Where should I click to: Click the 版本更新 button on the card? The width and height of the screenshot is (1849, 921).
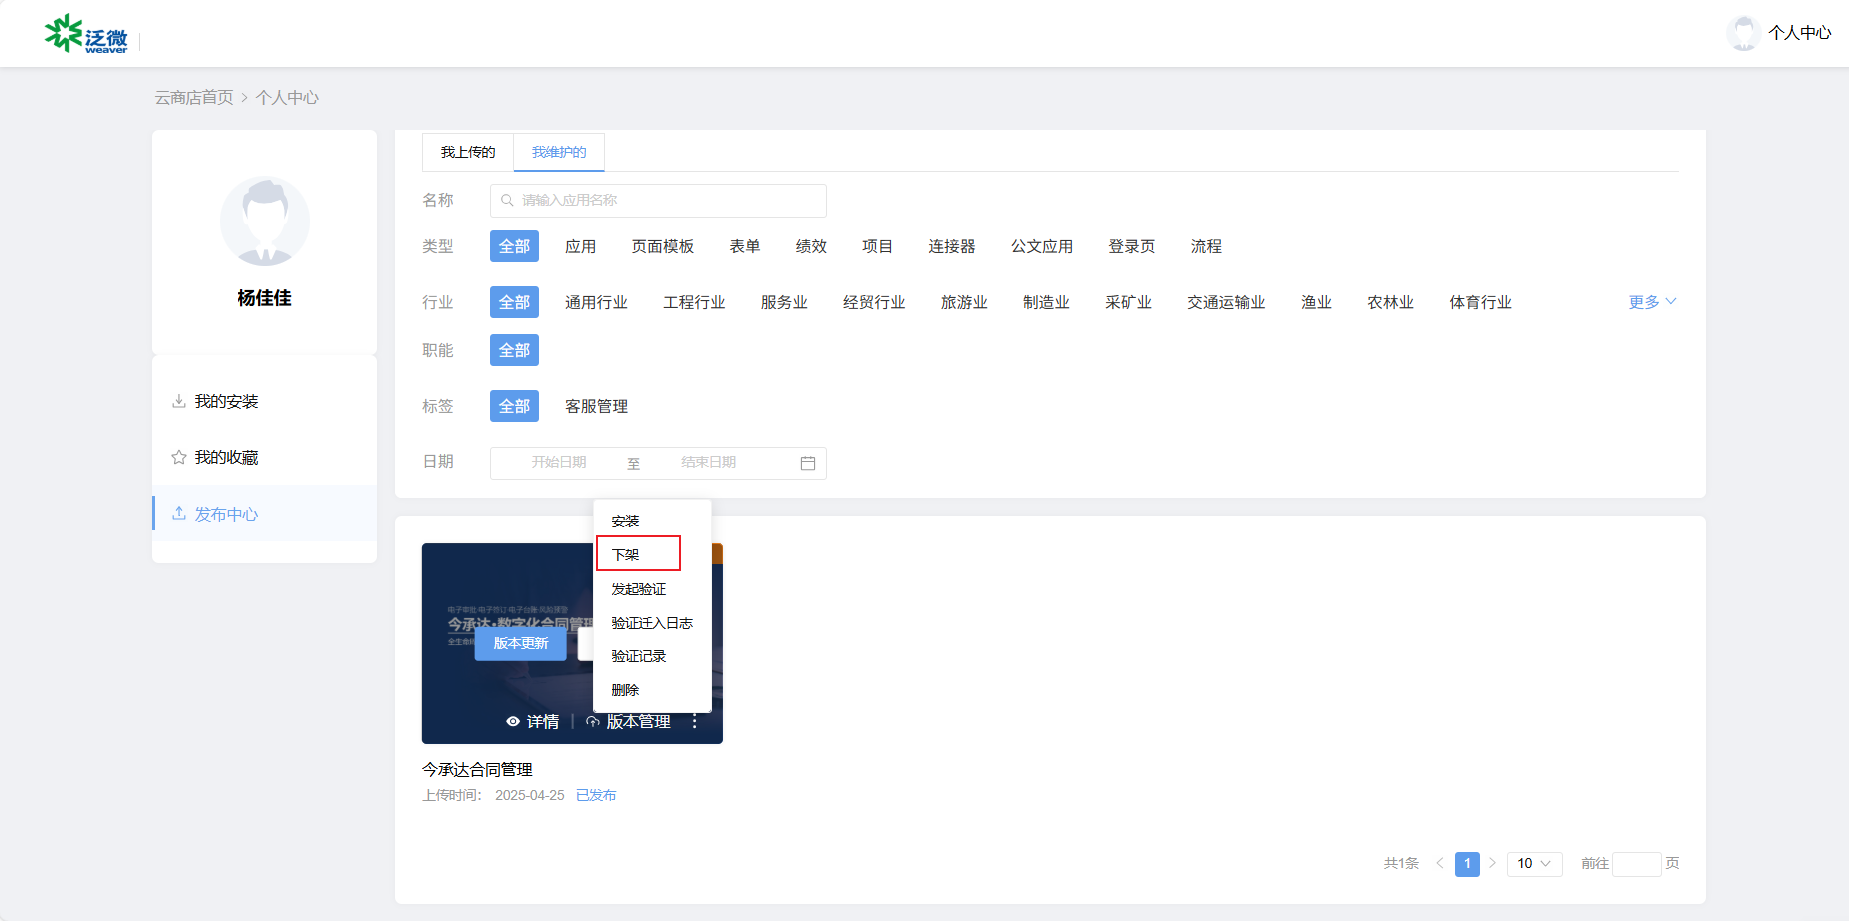click(x=521, y=643)
